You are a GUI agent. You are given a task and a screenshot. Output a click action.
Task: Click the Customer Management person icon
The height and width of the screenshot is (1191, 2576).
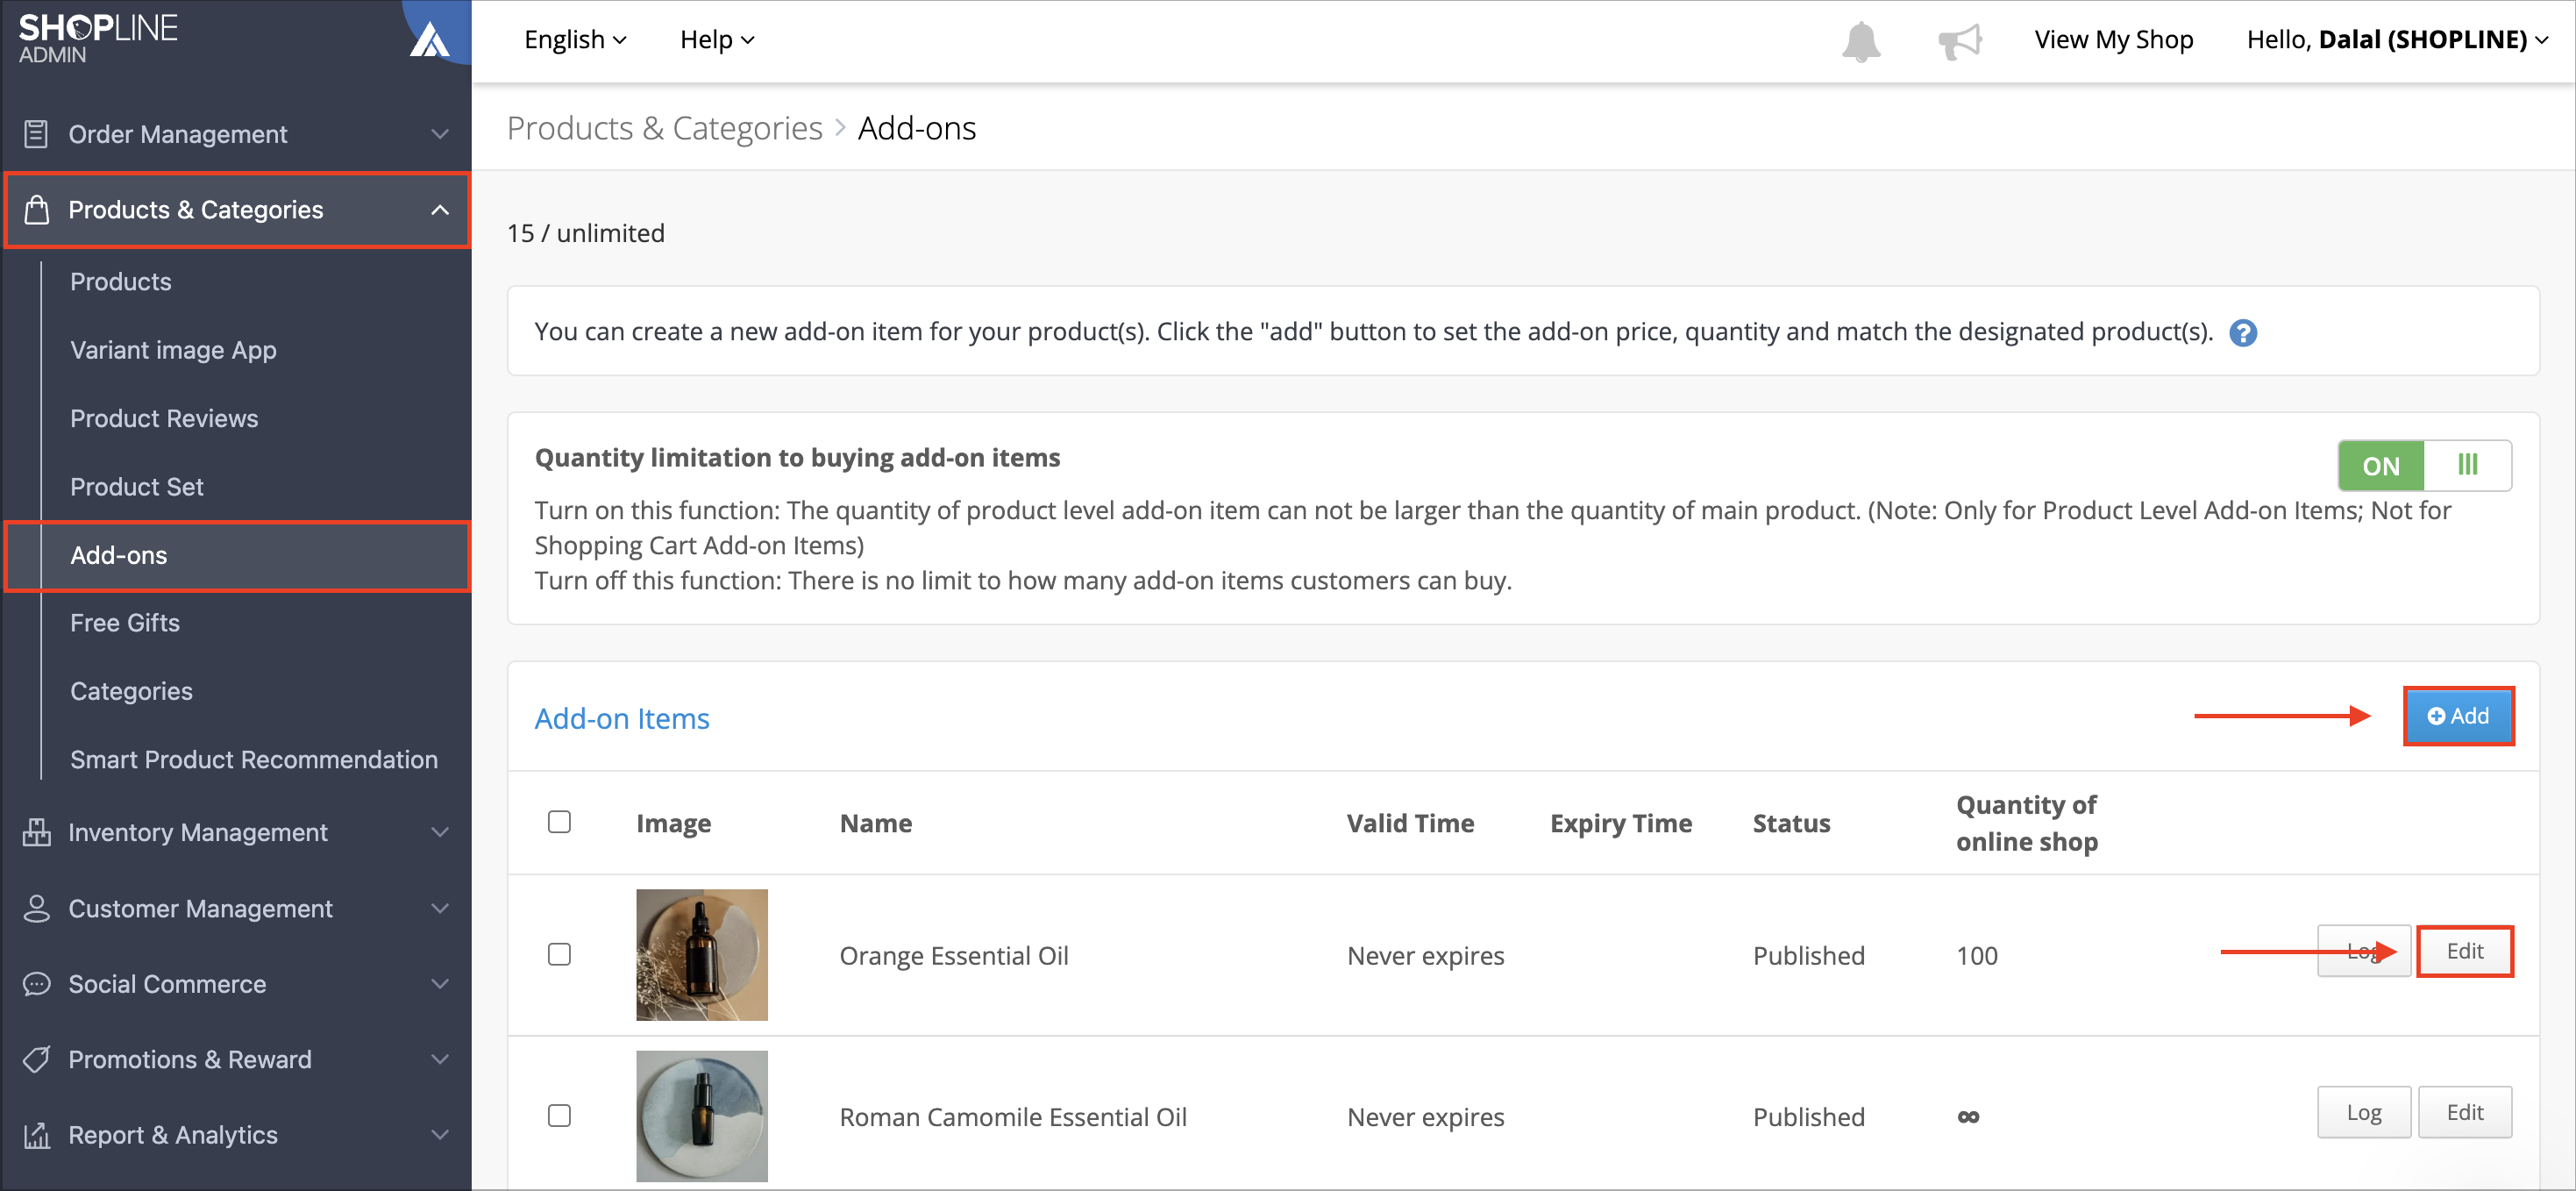[36, 908]
